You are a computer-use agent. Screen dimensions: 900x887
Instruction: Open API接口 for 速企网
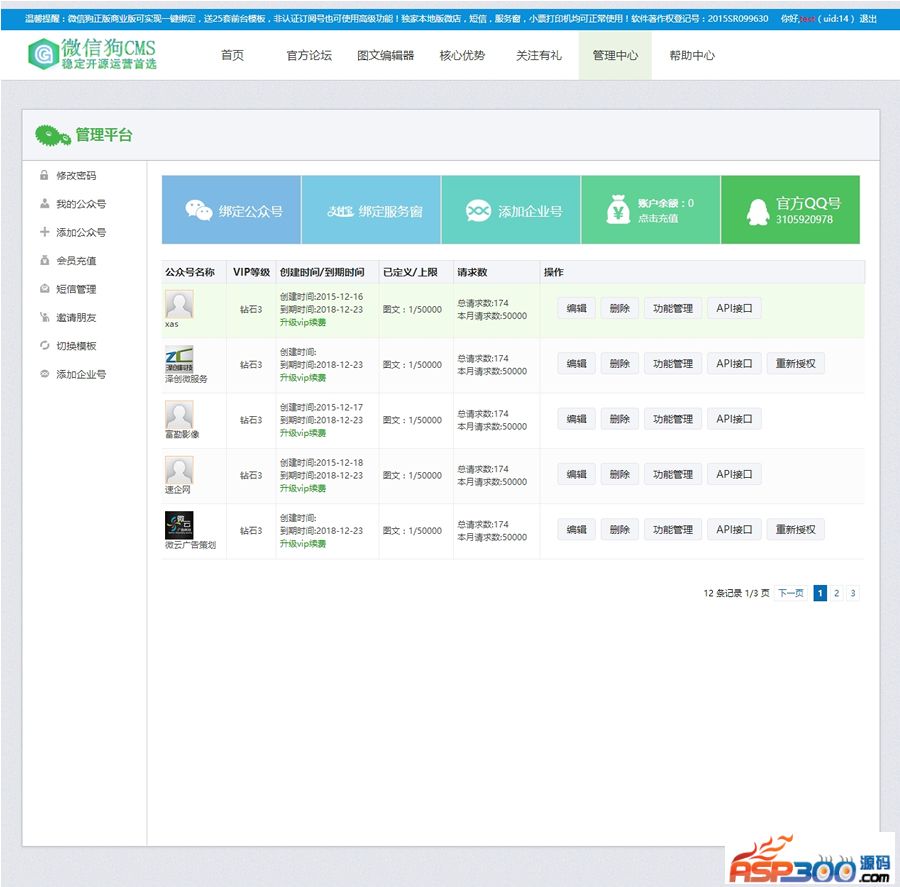pos(734,474)
